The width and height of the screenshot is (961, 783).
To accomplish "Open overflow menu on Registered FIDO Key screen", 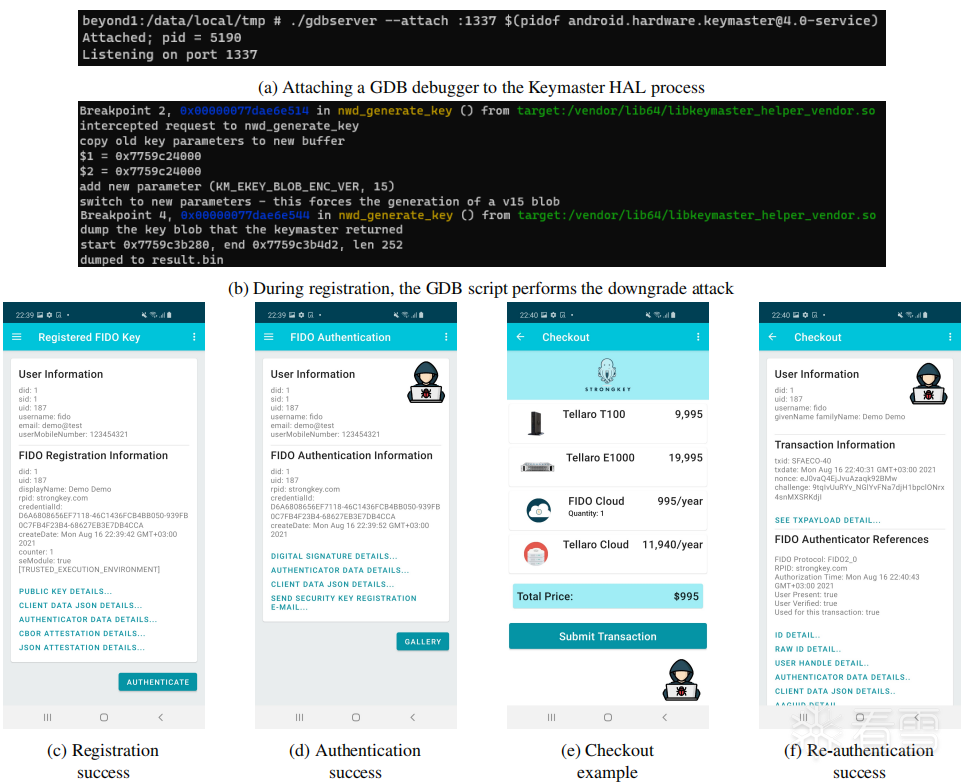I will tap(194, 337).
